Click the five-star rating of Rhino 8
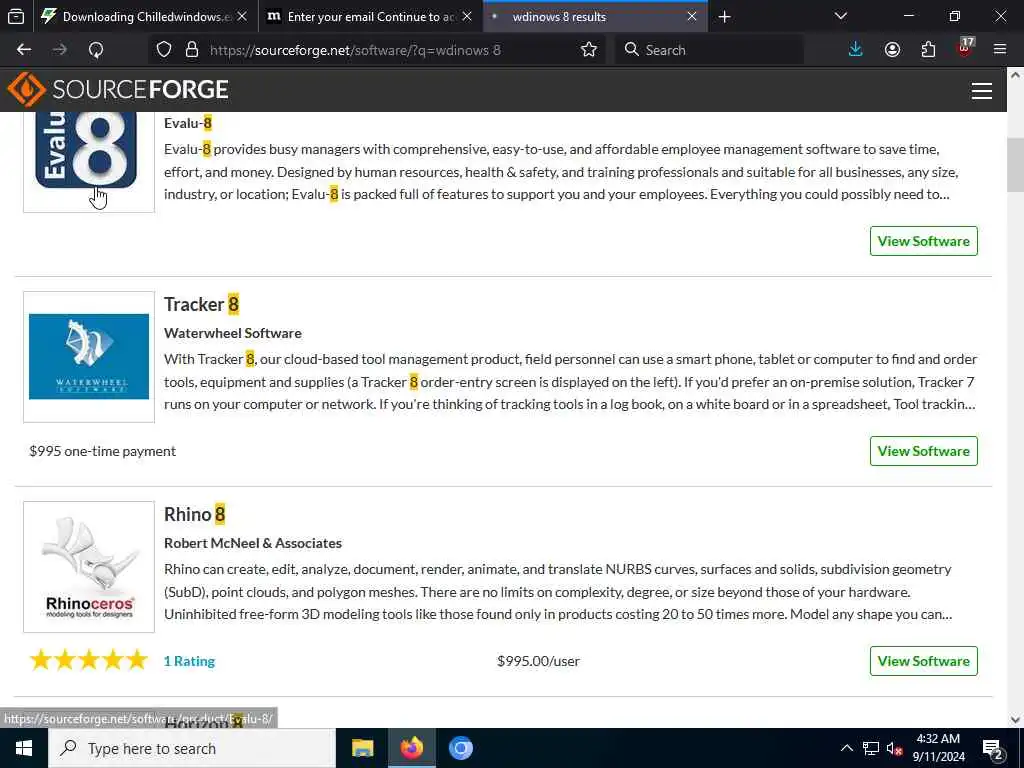This screenshot has height=768, width=1024. tap(89, 660)
